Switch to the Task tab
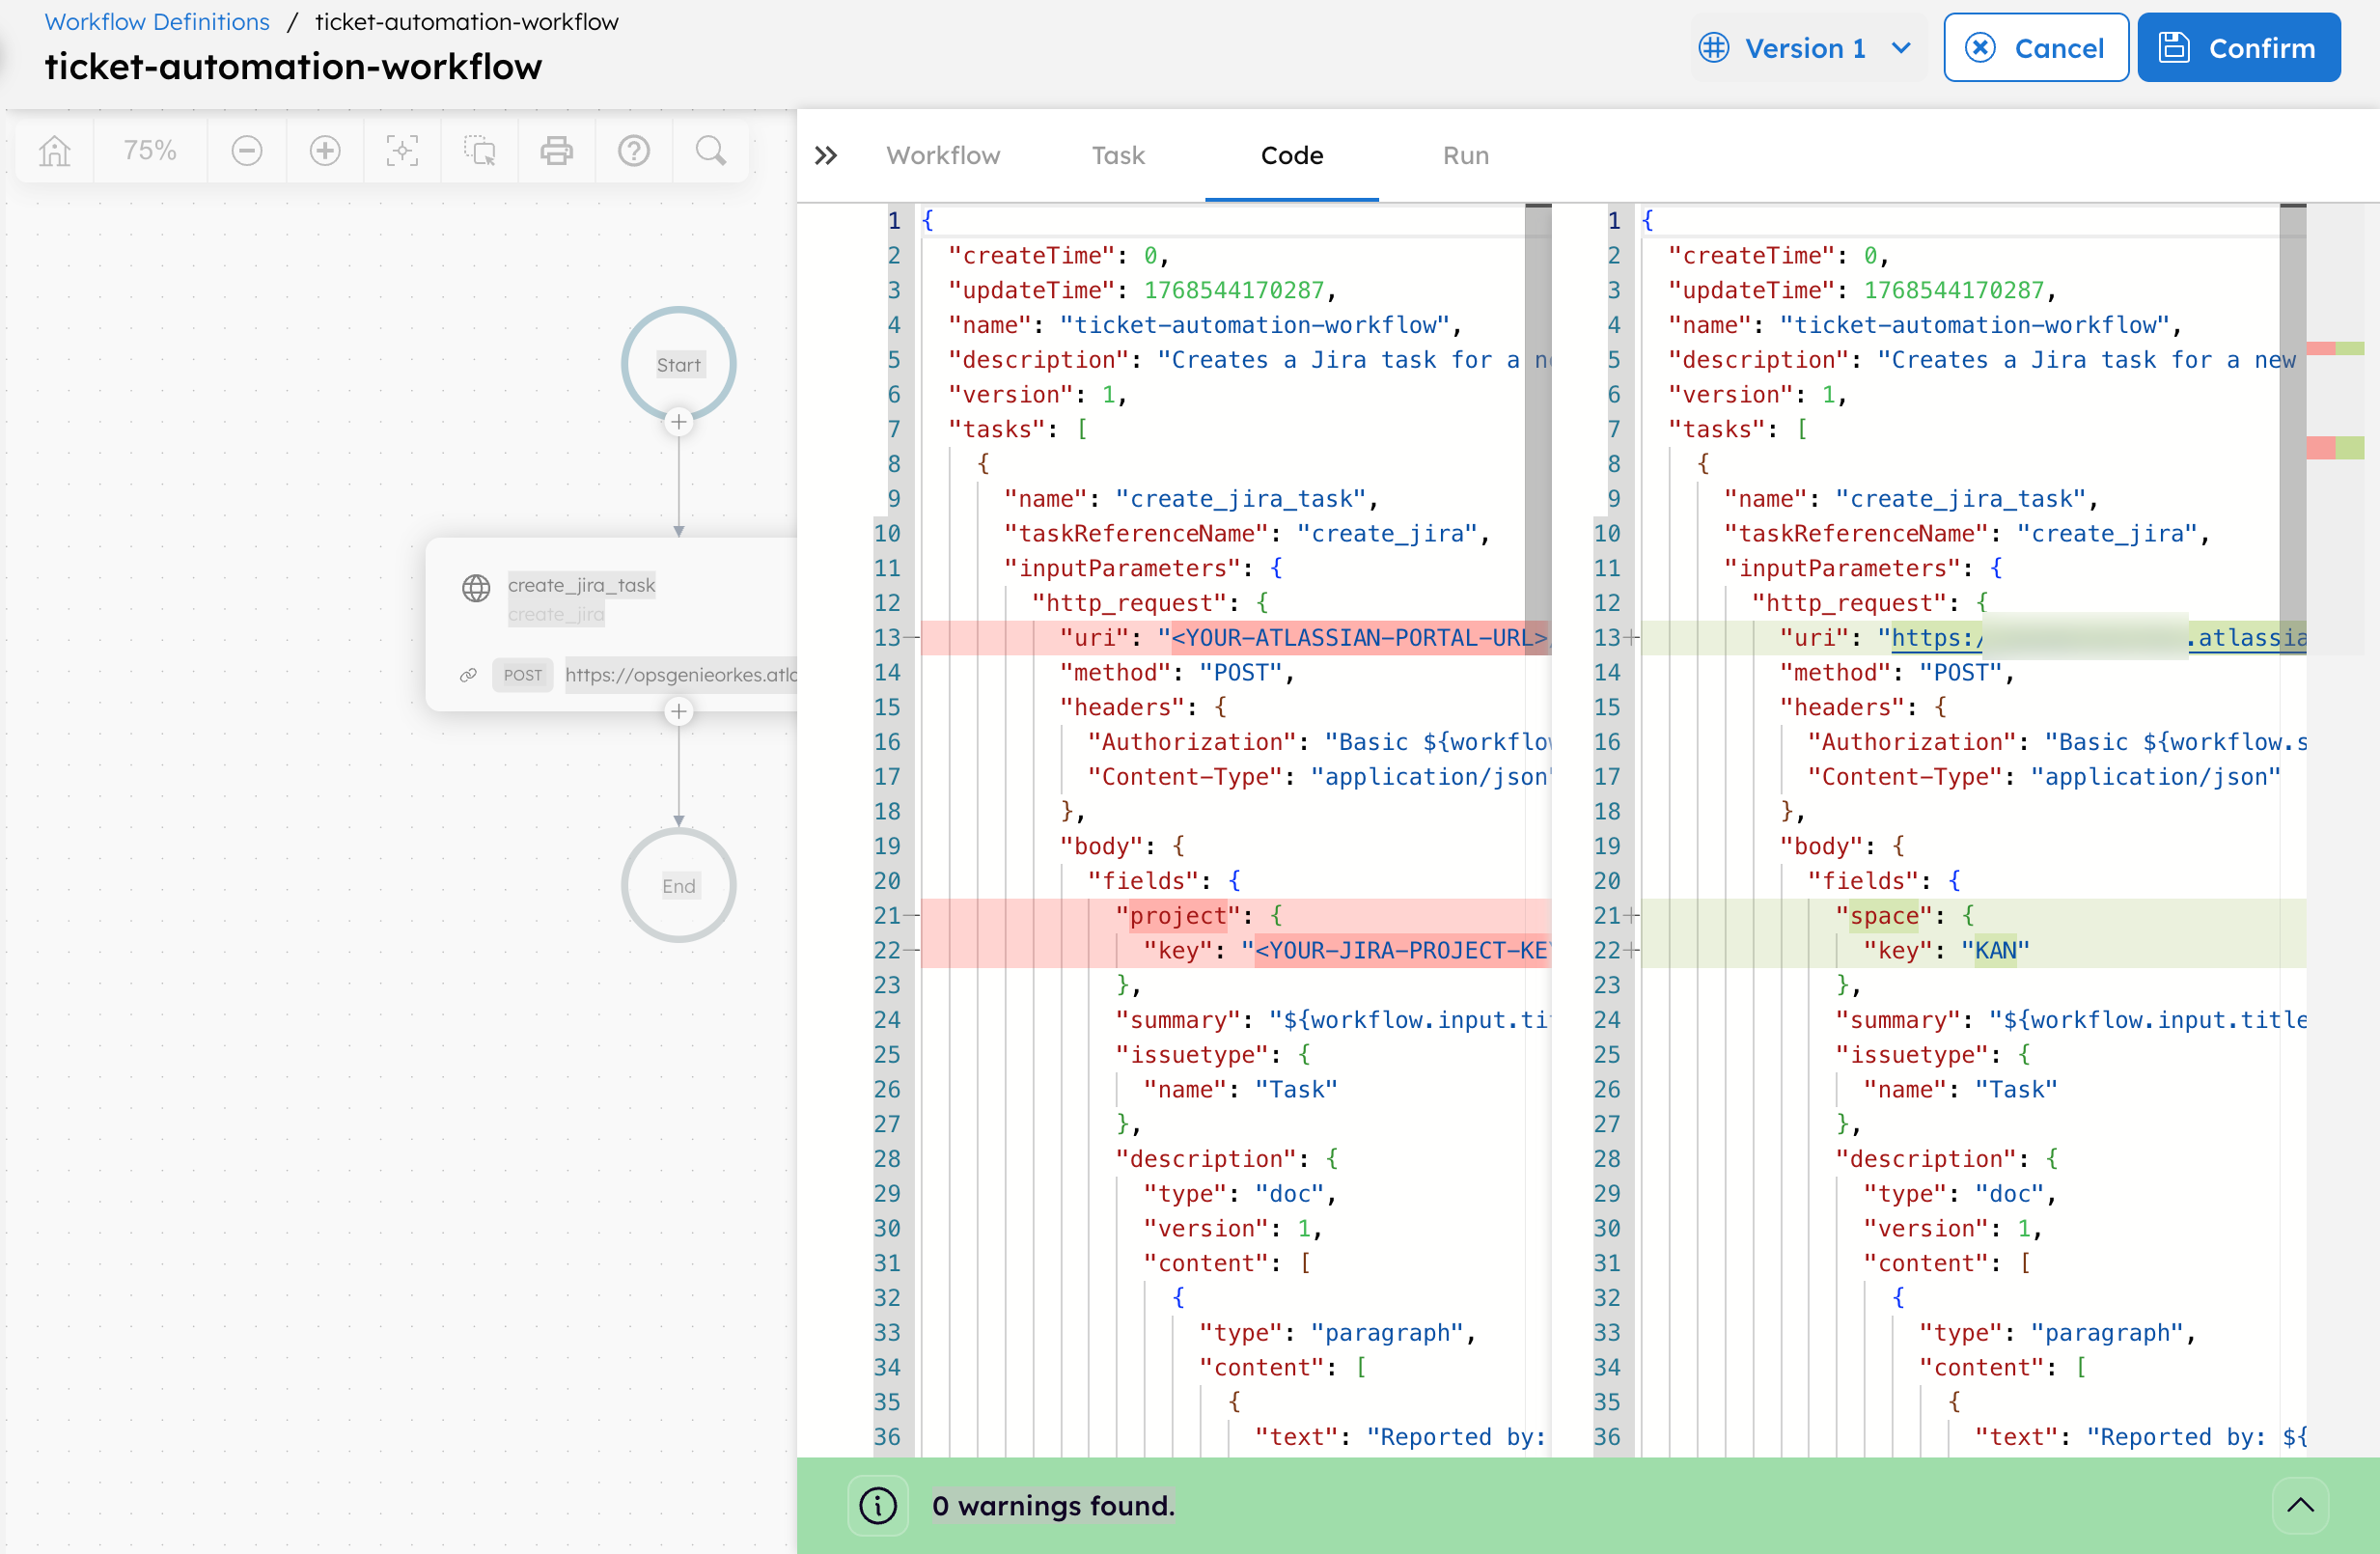 point(1118,156)
